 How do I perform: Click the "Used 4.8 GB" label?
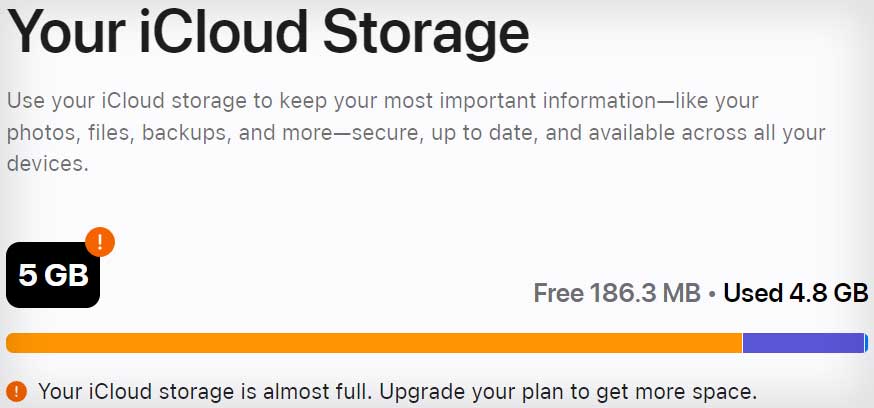(795, 293)
